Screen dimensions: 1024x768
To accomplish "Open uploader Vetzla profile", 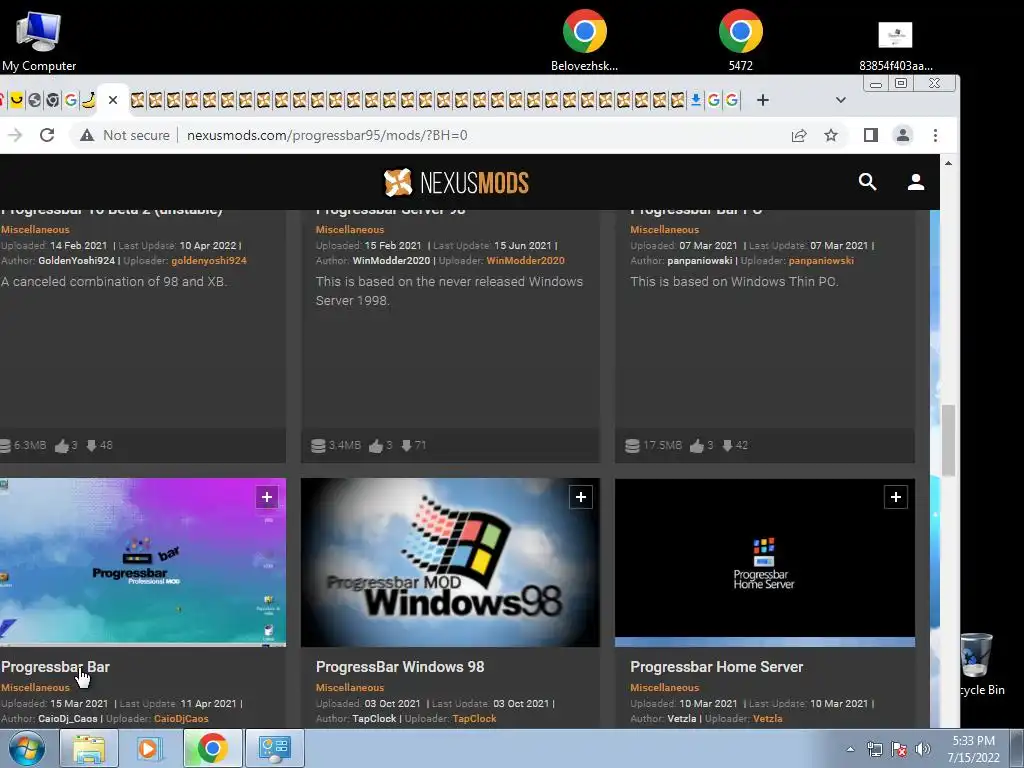I will [767, 718].
